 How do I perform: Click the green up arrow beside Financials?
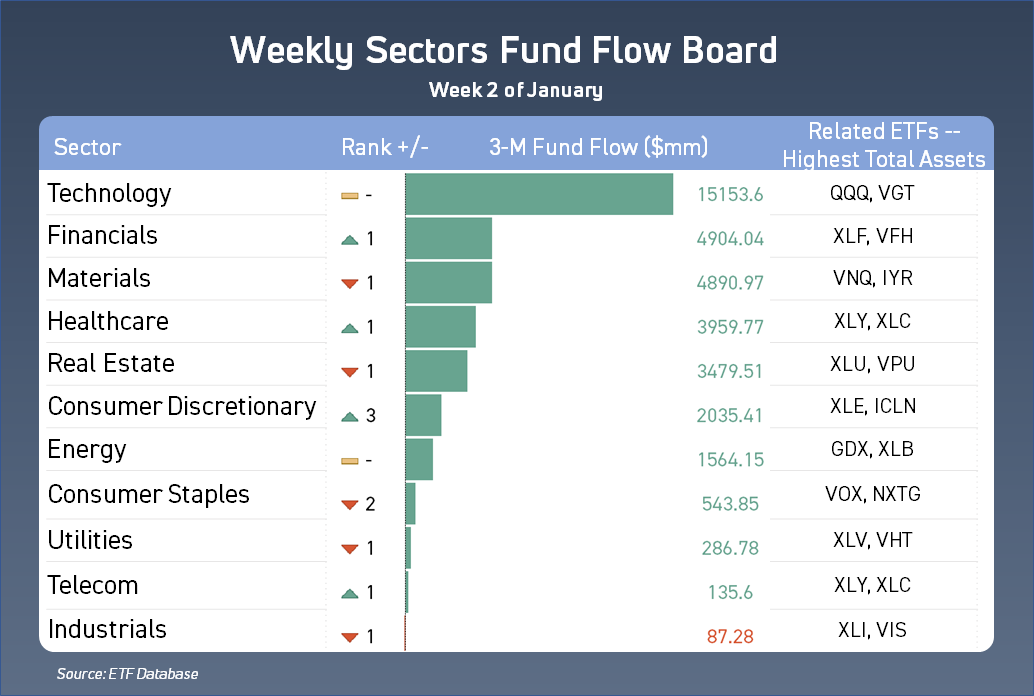click(349, 240)
